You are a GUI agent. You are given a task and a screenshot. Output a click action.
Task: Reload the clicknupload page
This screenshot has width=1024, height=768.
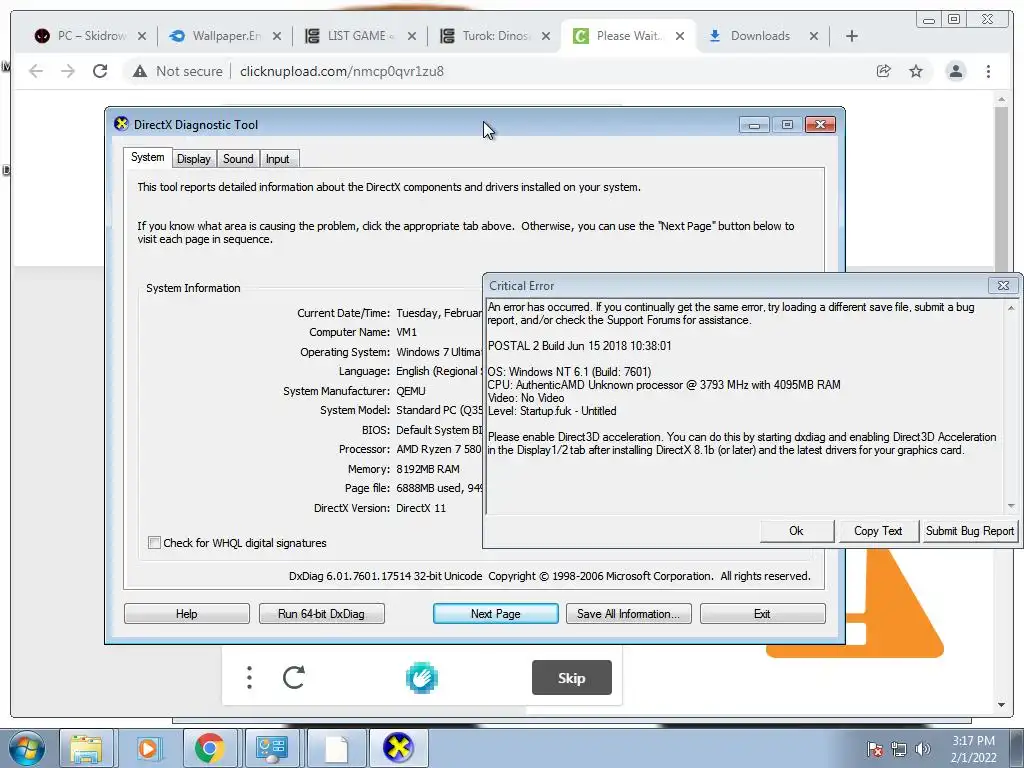(x=100, y=71)
